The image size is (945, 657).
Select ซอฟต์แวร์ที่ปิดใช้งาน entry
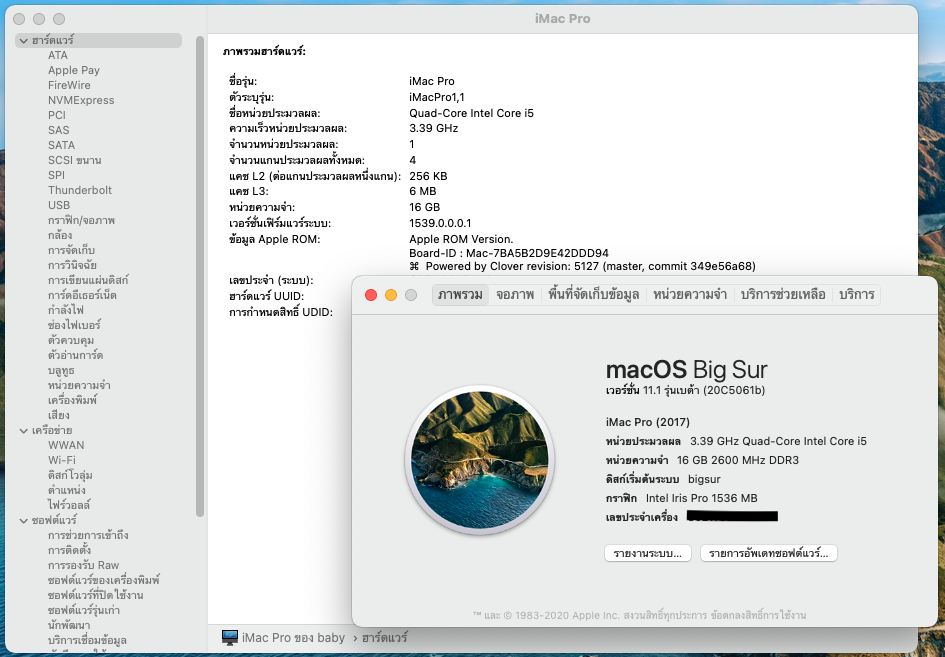96,596
